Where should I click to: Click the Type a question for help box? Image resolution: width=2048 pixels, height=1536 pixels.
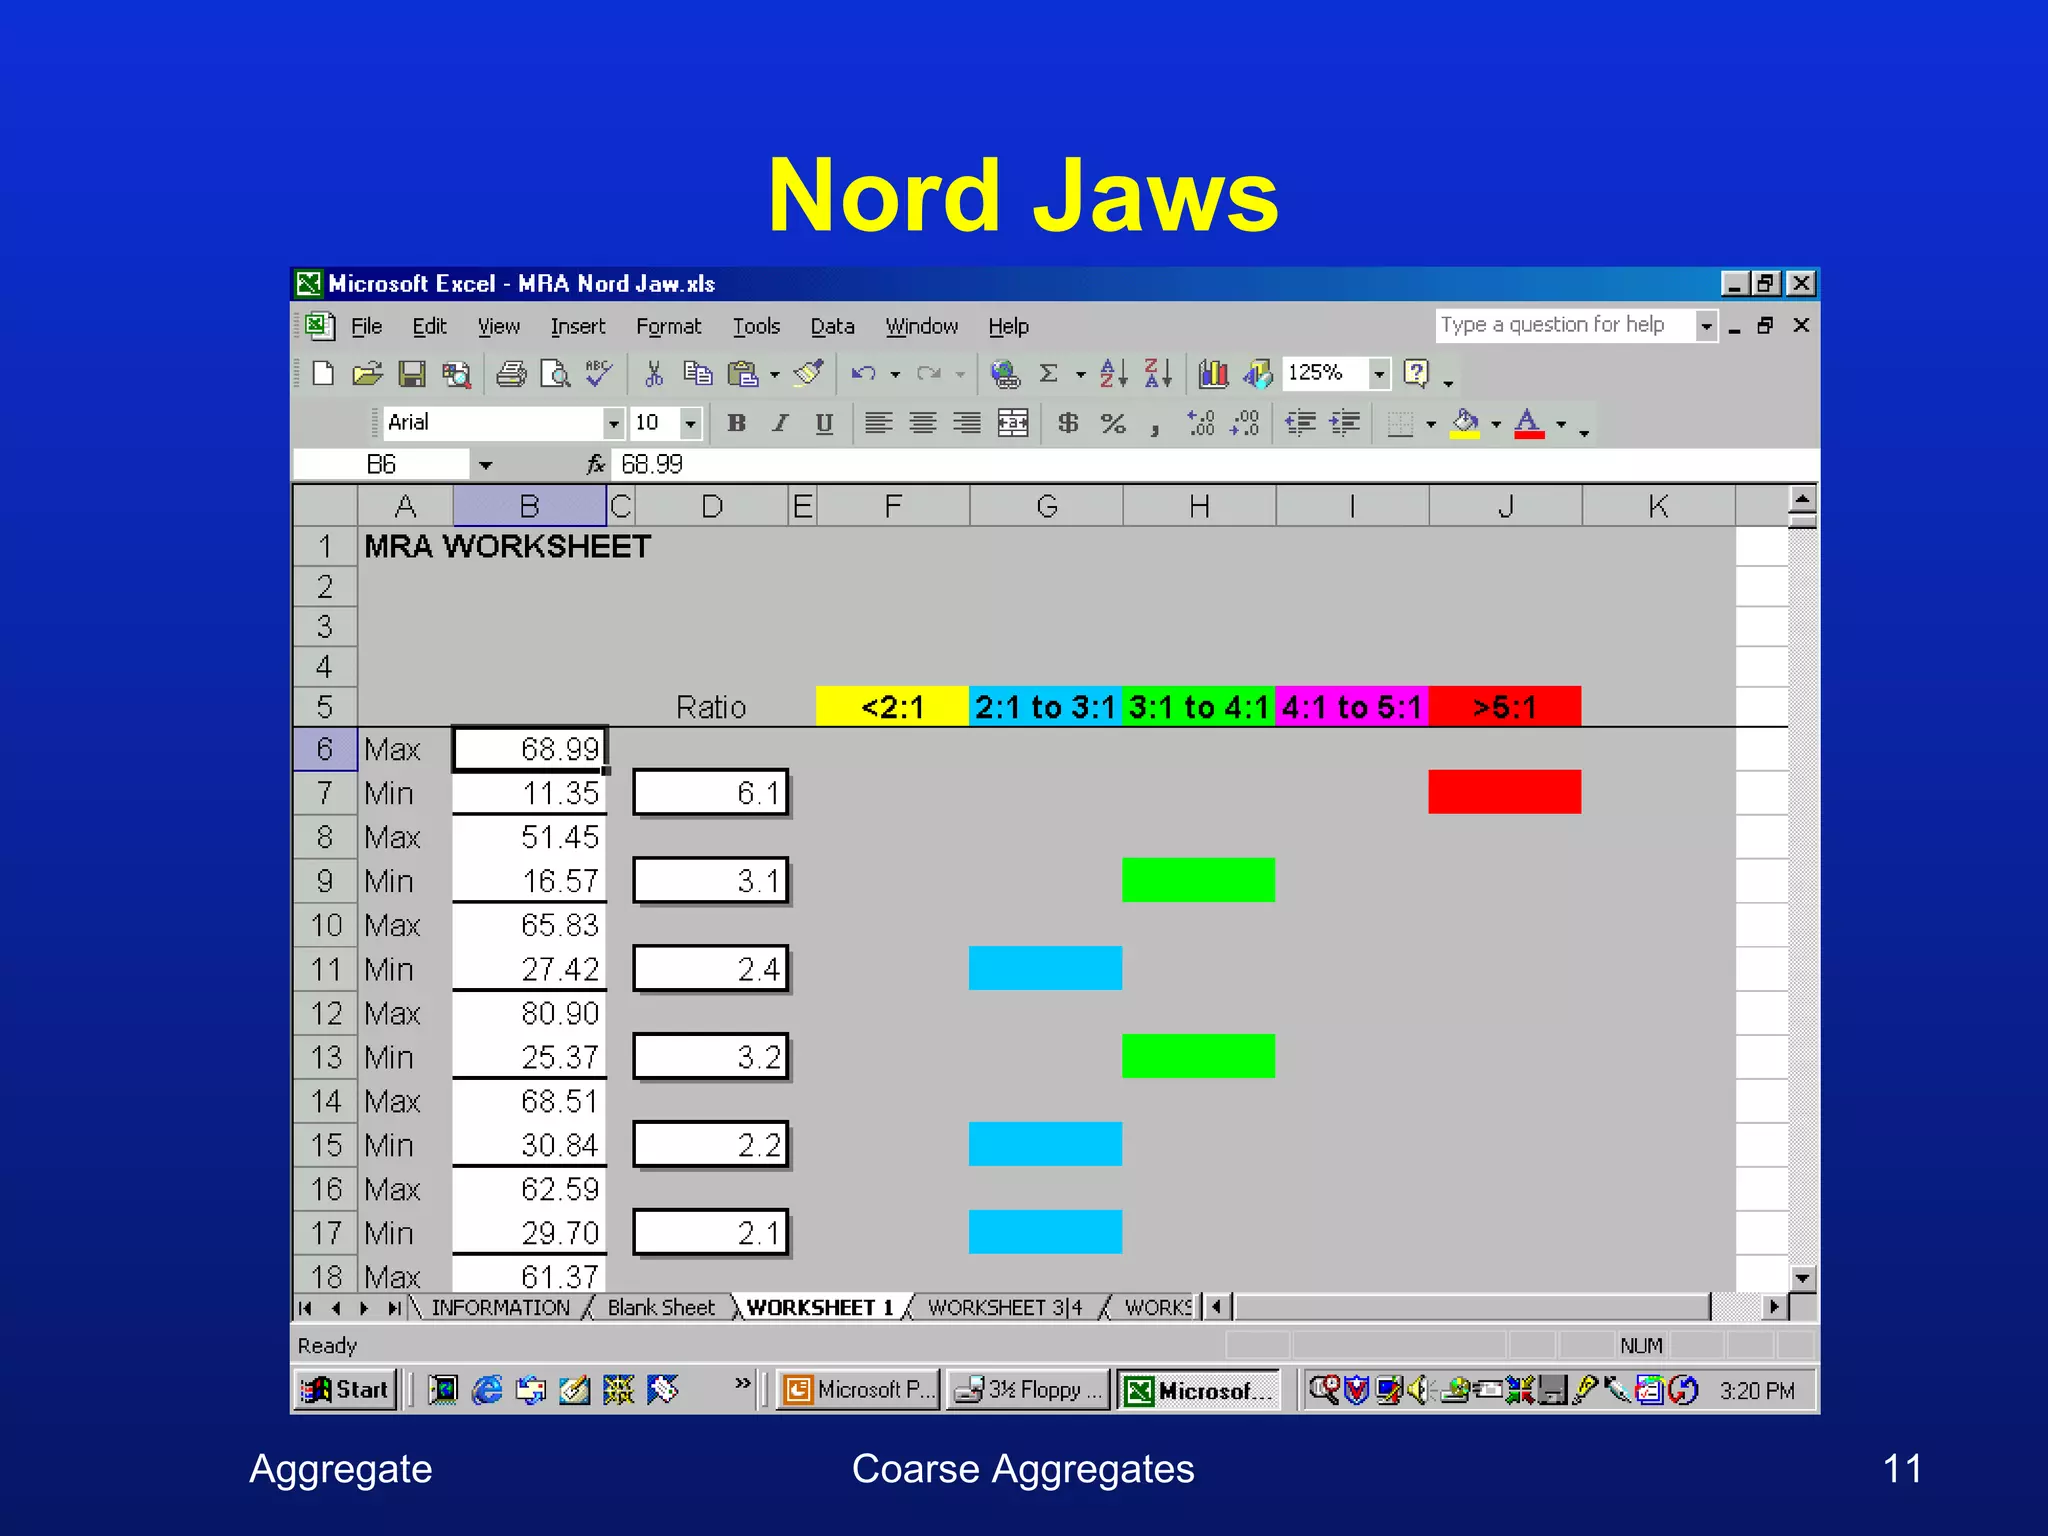1565,325
